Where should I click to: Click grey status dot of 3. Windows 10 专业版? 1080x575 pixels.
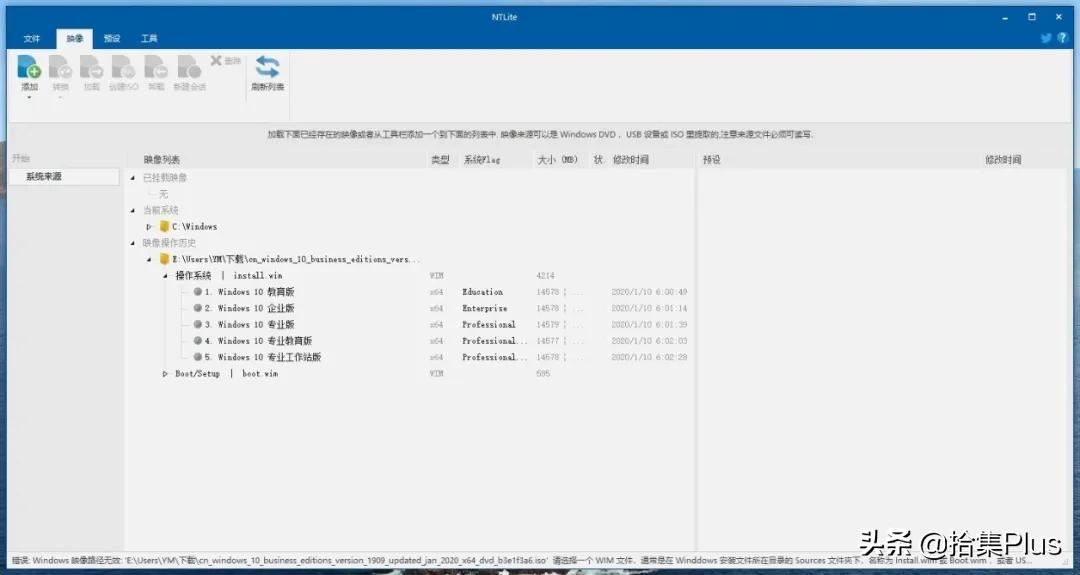tap(198, 324)
